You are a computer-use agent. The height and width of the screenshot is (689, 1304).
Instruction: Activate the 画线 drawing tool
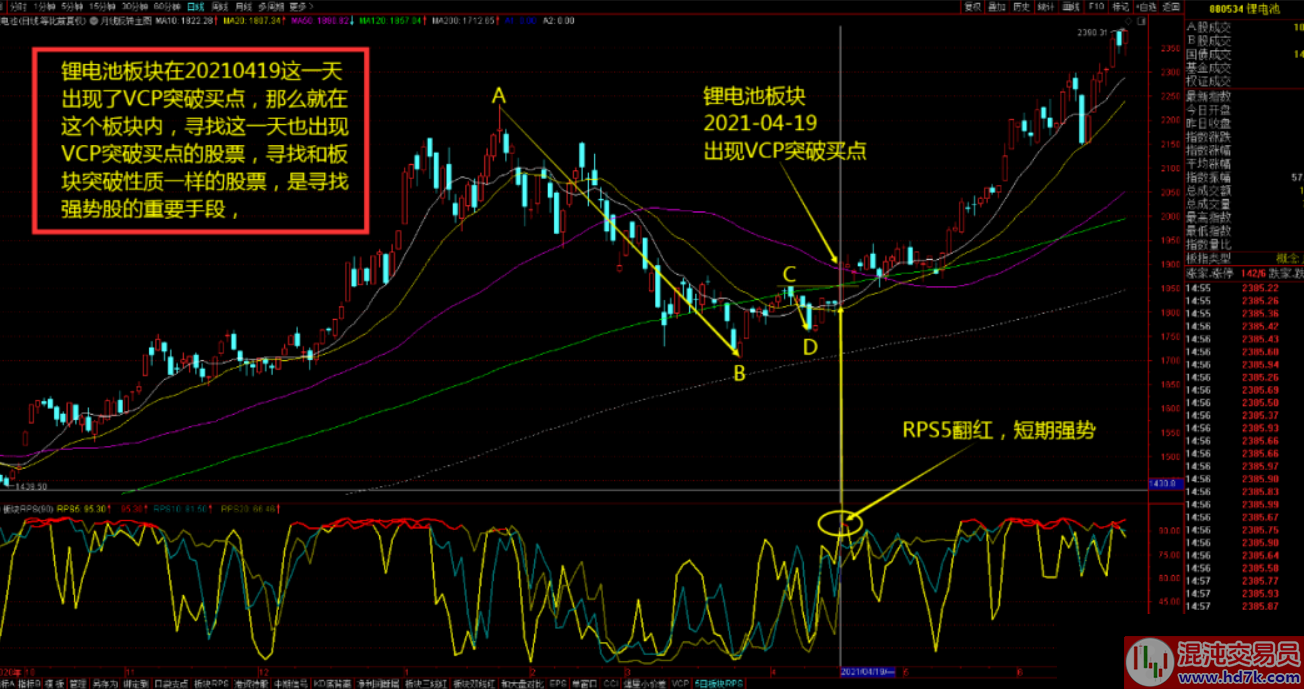[1071, 6]
